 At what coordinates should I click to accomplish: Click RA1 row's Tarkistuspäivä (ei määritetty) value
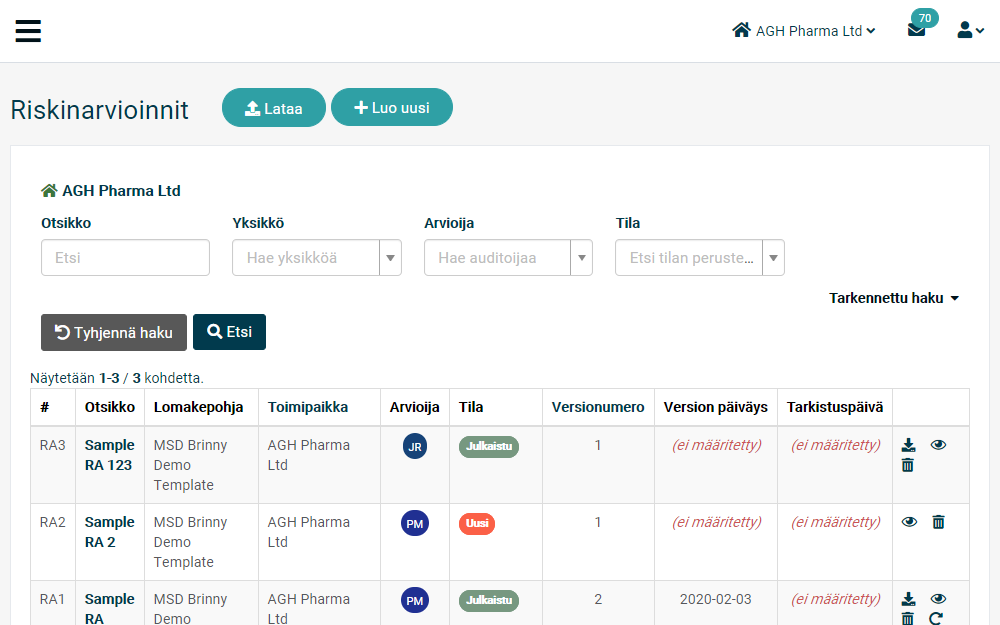pos(835,599)
